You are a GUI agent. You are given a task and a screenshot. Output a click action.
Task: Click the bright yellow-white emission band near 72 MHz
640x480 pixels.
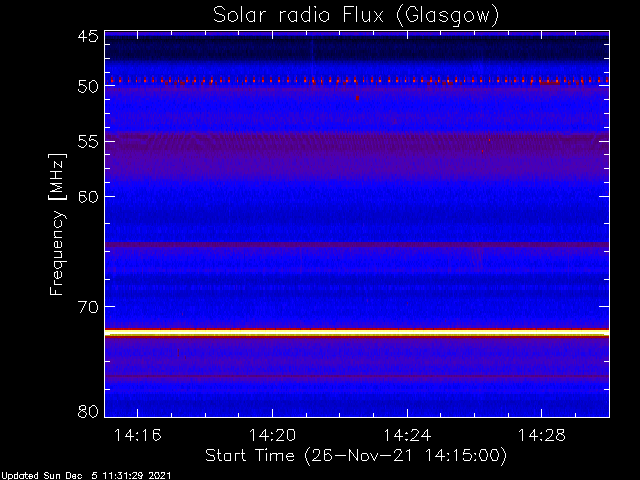357,333
